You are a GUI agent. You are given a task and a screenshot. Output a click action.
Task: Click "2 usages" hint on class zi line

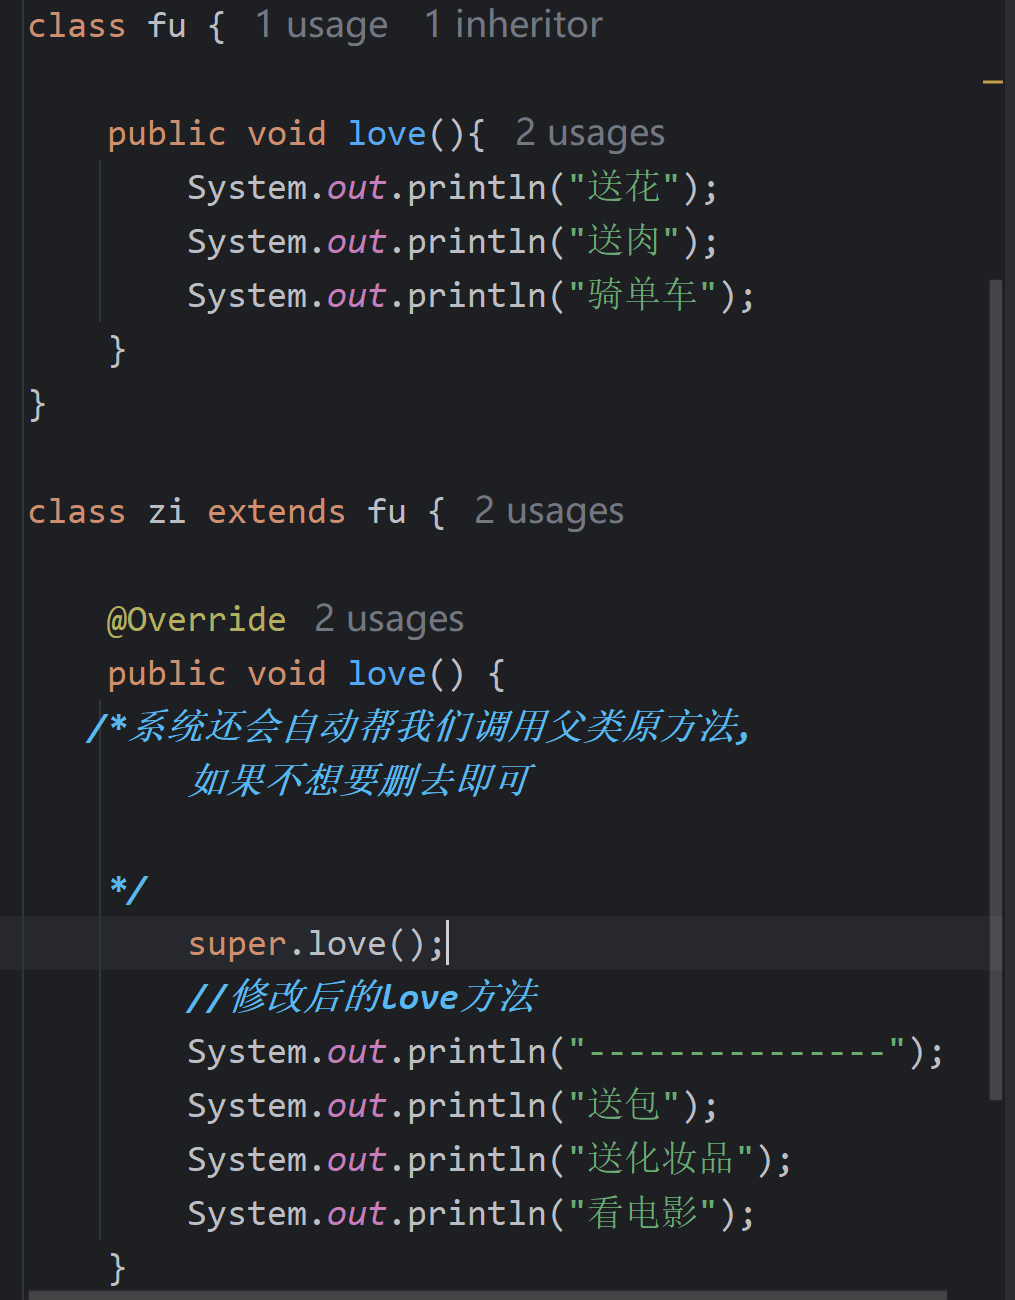click(x=549, y=511)
